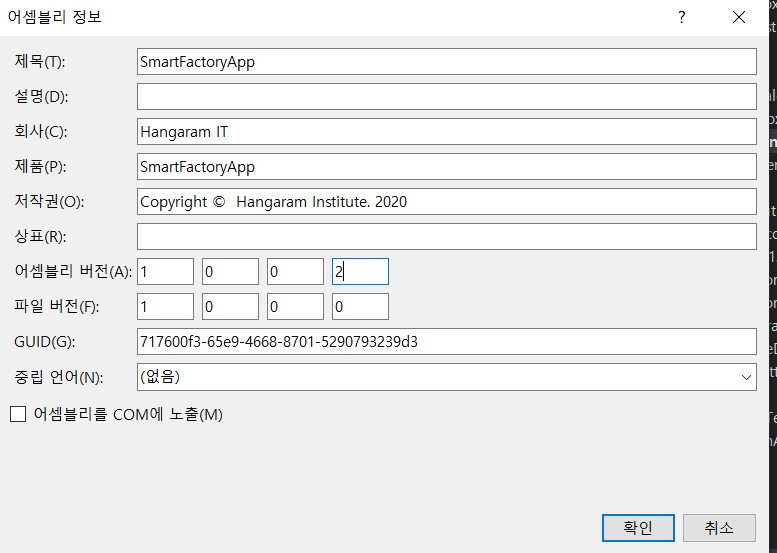Image resolution: width=777 pixels, height=553 pixels.
Task: Click the 파일 버전(F) label
Action: coord(56,307)
